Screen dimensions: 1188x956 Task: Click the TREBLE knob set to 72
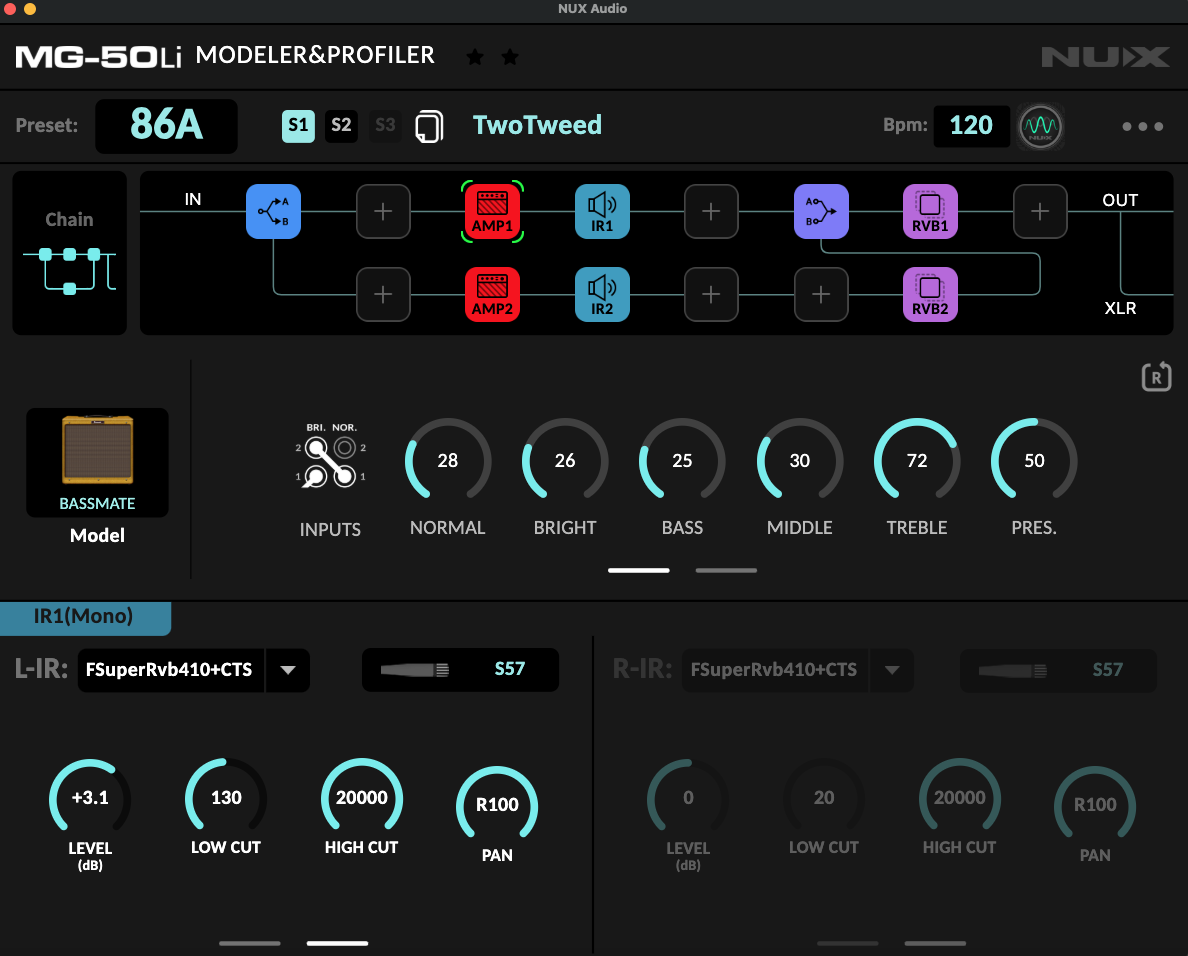pos(917,460)
